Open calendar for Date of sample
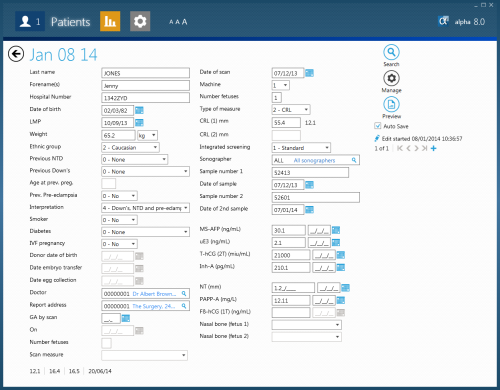The width and height of the screenshot is (500, 390). 309,185
